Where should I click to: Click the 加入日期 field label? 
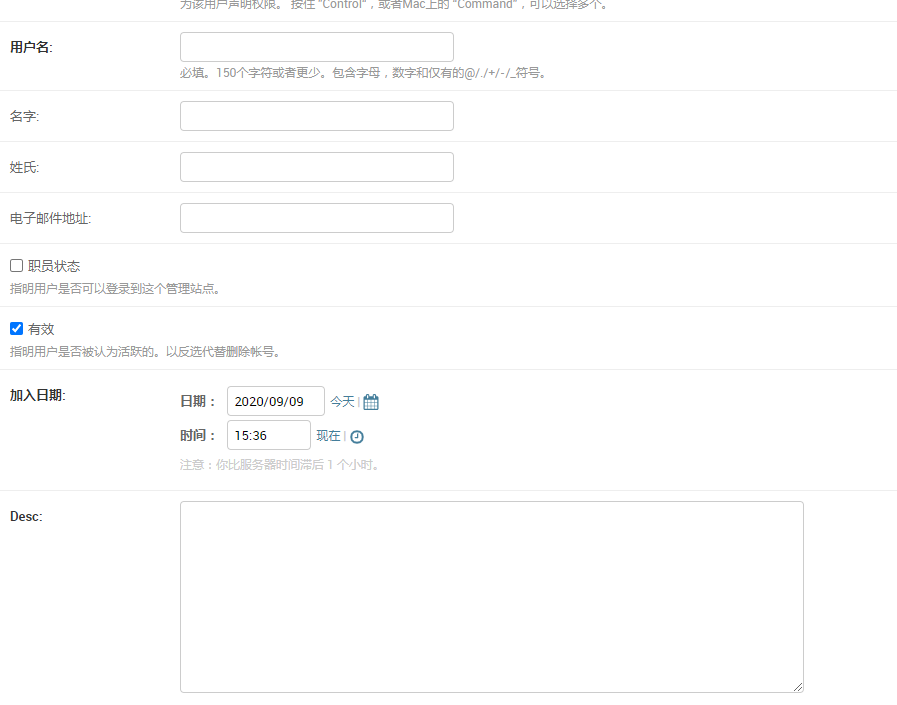tap(38, 395)
